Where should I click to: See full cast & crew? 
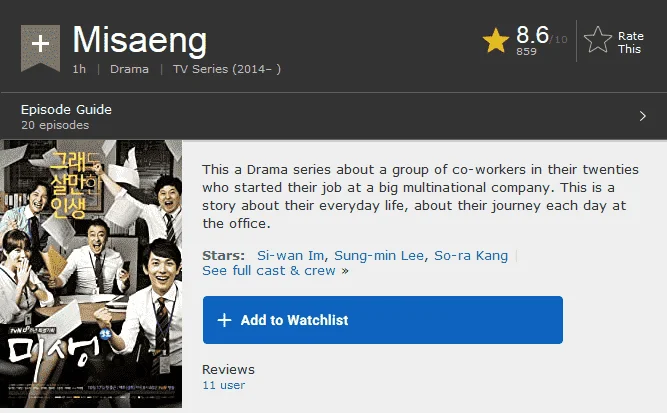(x=275, y=271)
